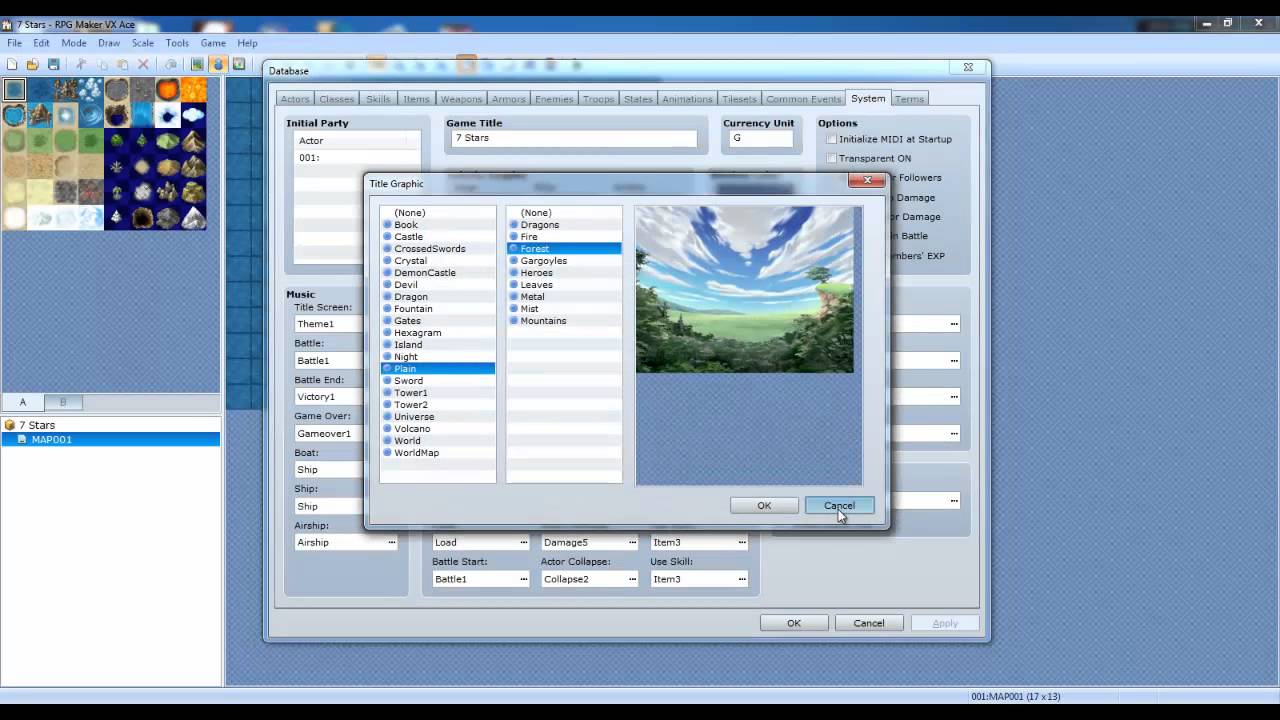Open Use Skill Item3 selector ellipsis
Screen dimensions: 1280x720
[x=741, y=579]
